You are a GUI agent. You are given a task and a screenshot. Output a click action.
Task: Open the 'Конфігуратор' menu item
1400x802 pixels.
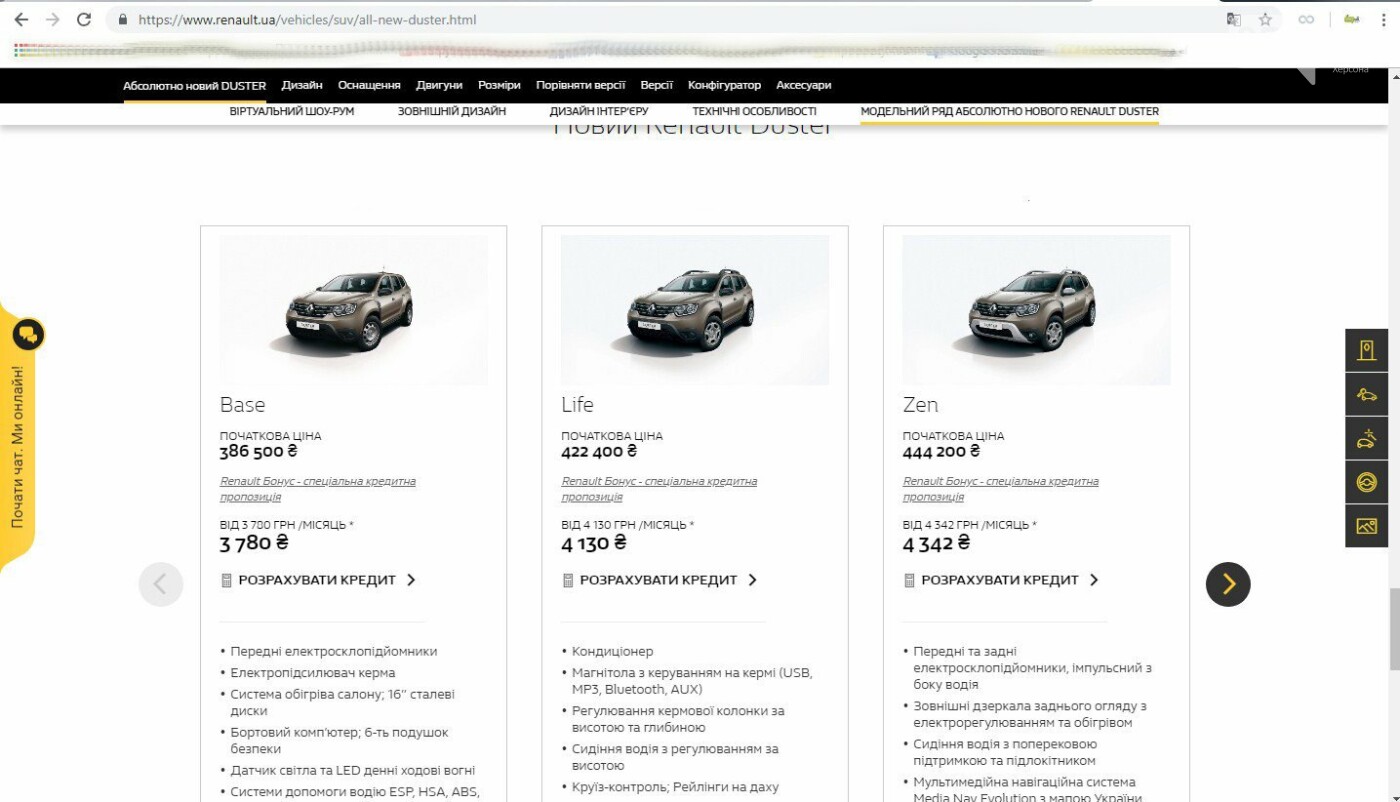point(724,86)
